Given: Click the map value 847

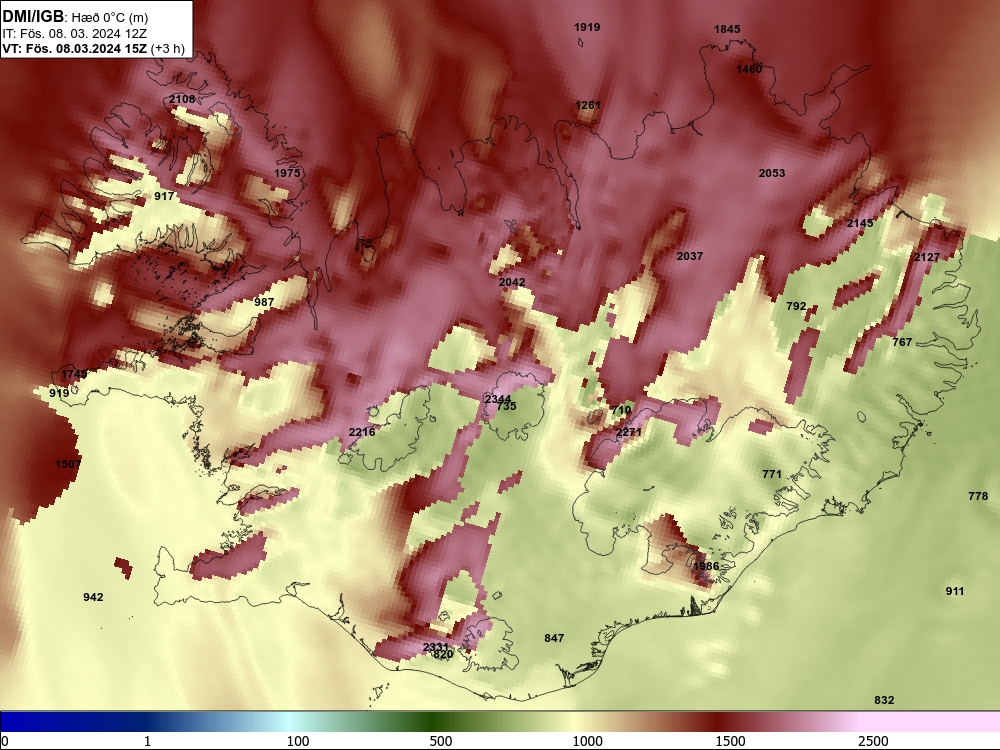Looking at the screenshot, I should tap(554, 638).
